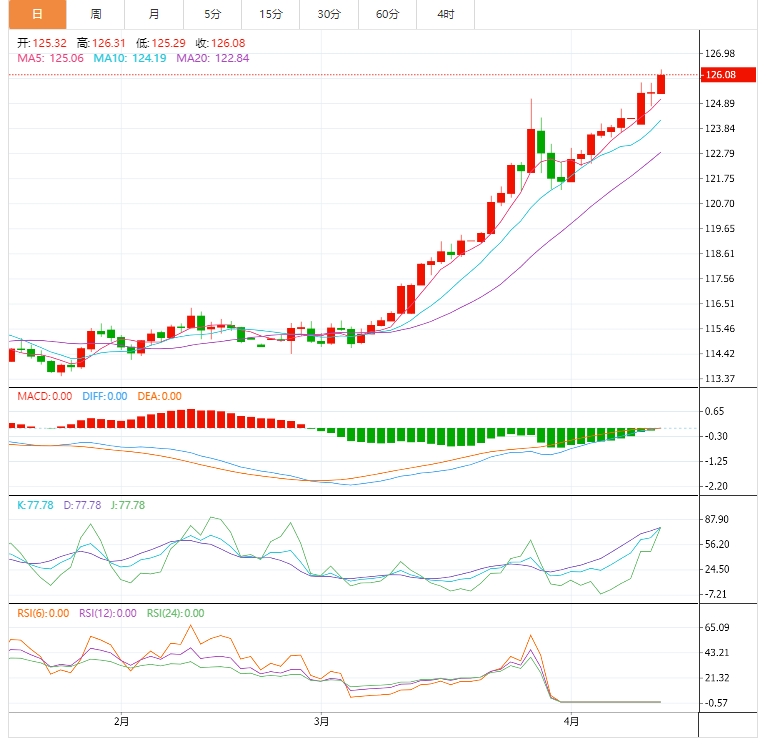This screenshot has height=745, width=767.
Task: Select the MA20 moving average label
Action: click(x=213, y=59)
